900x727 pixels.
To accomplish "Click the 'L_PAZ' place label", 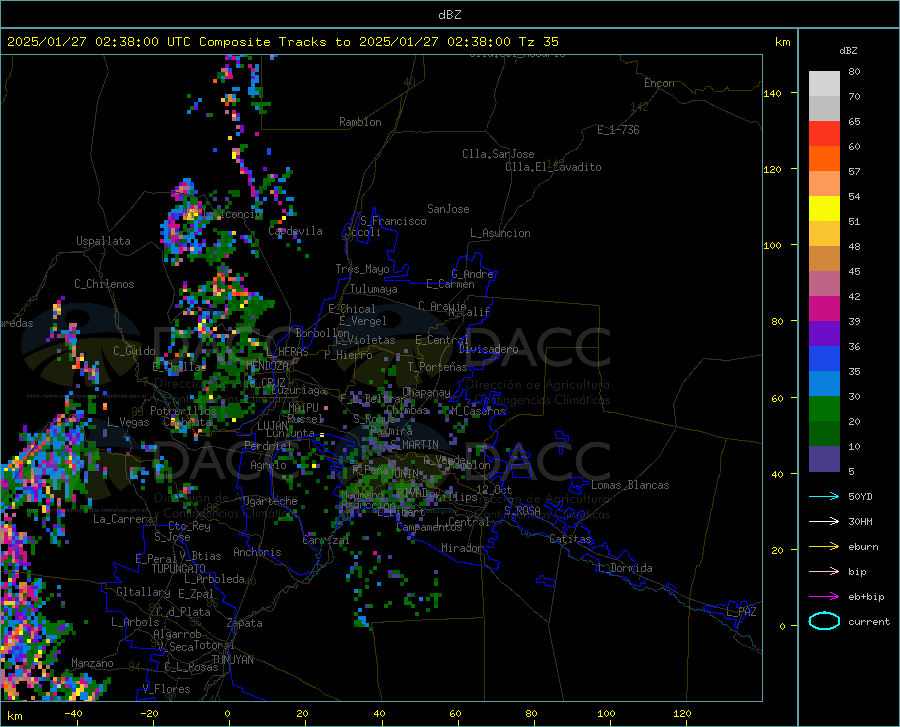I will click(741, 612).
